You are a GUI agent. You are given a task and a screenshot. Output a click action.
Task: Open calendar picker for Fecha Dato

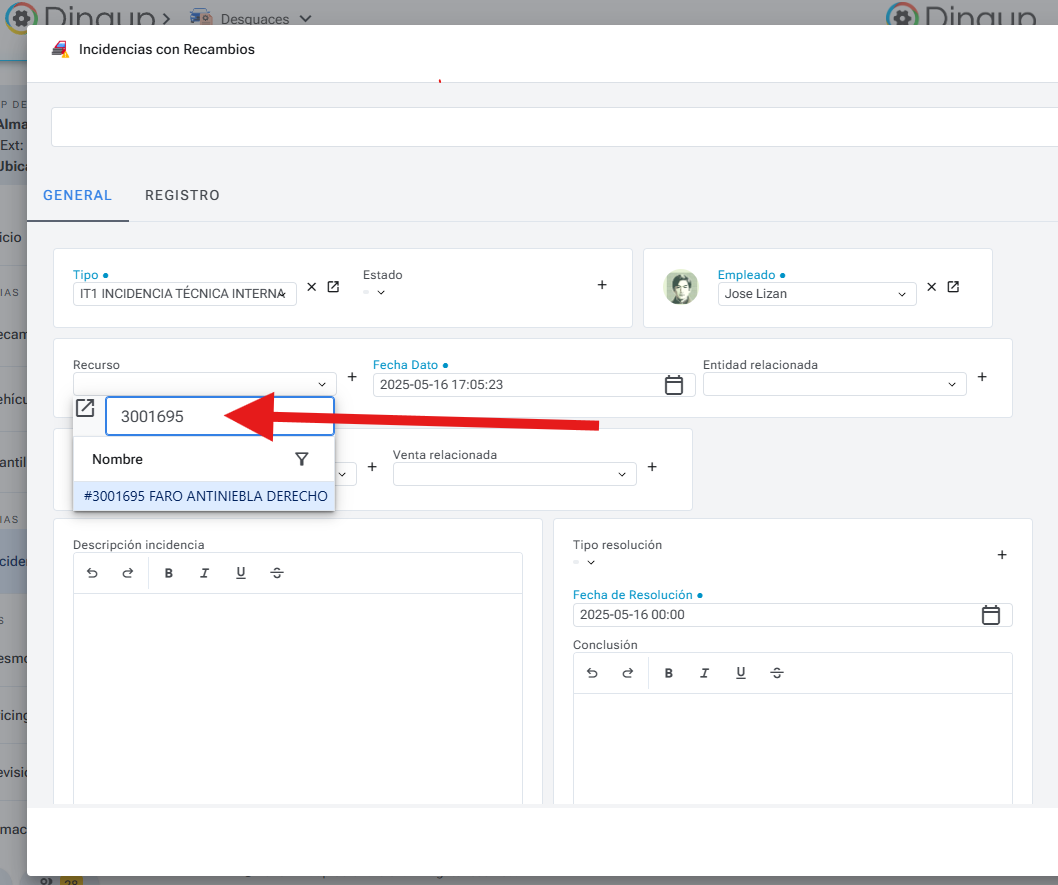(x=674, y=385)
